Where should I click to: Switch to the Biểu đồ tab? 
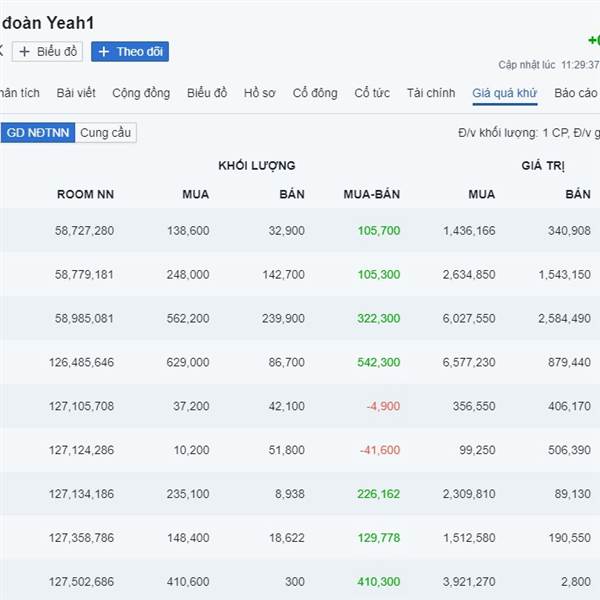[207, 93]
